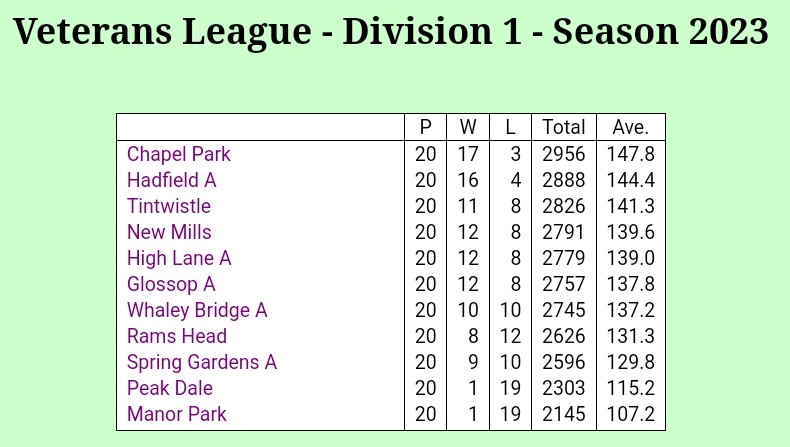
Task: Click the Hadfield A team link
Action: tap(171, 180)
